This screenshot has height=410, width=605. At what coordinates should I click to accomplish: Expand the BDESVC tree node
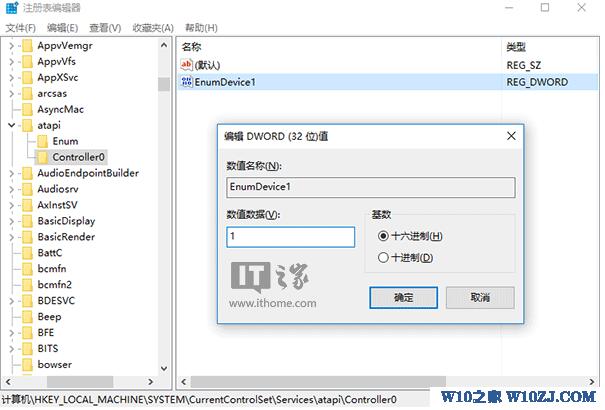[x=11, y=300]
